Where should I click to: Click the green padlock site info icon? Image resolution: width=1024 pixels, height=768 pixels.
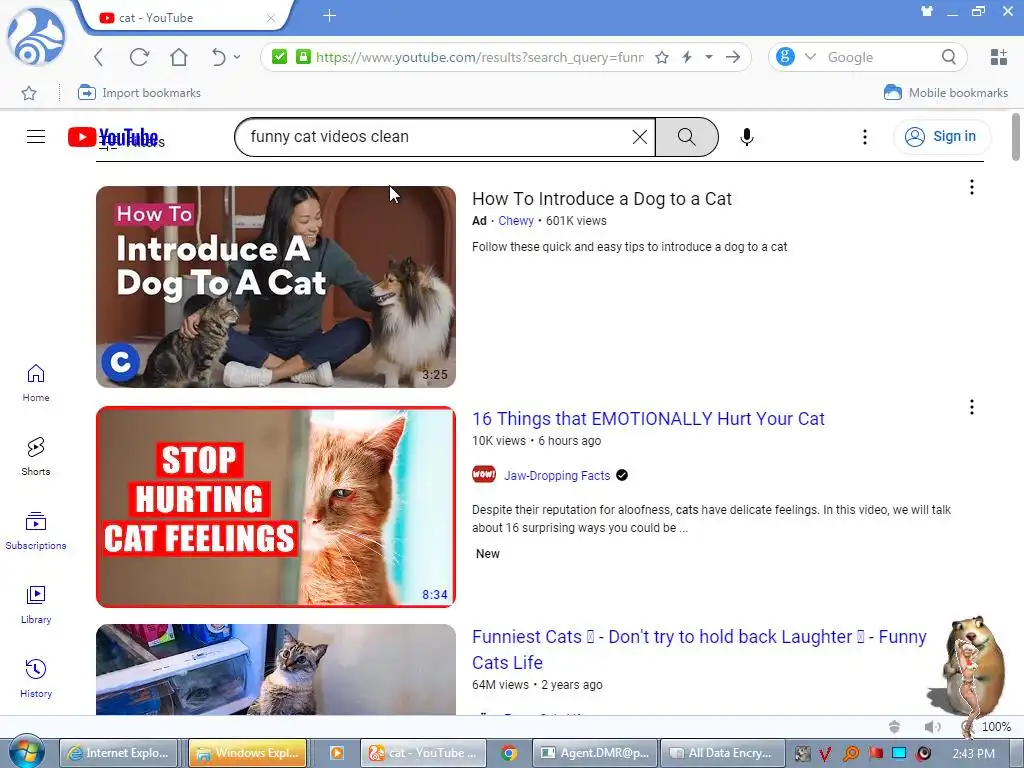[x=302, y=57]
